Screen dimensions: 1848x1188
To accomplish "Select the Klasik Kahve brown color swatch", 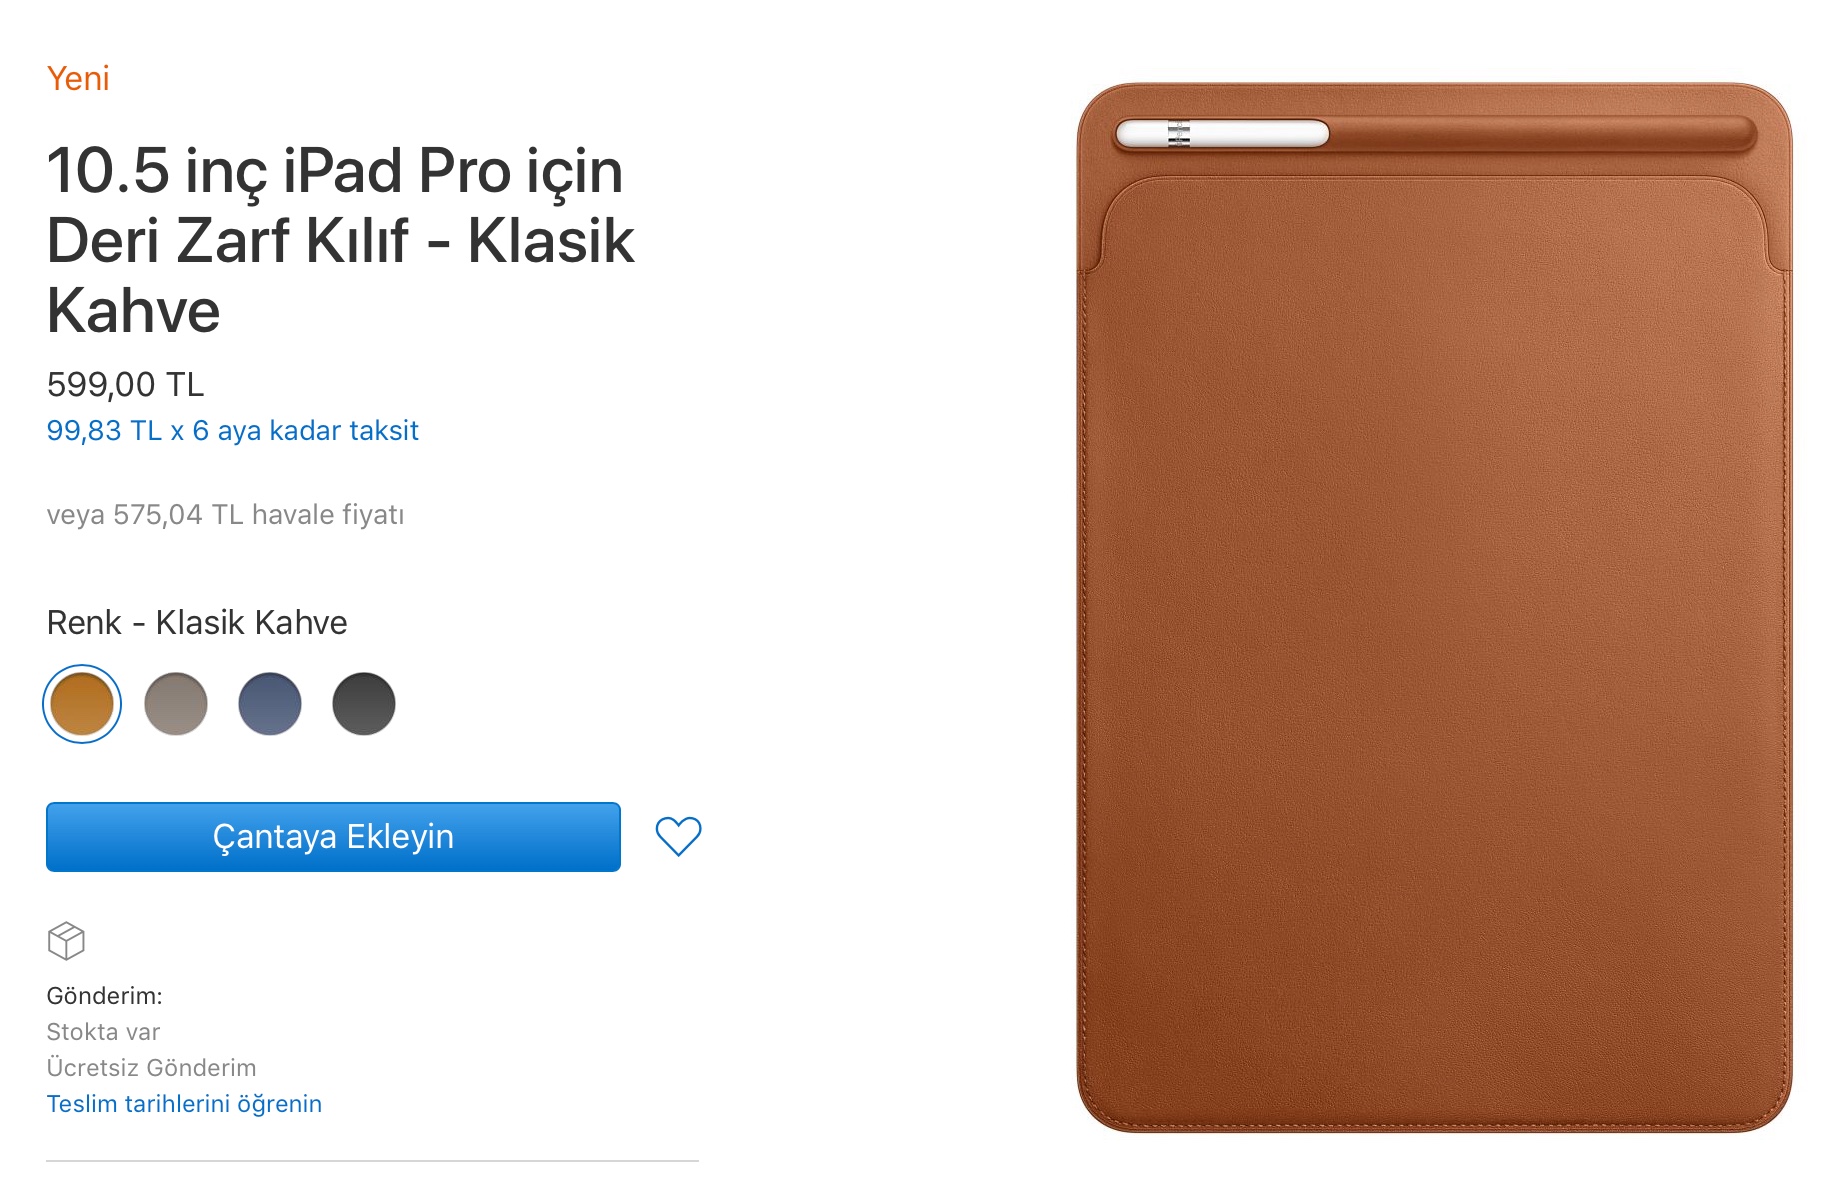I will point(82,704).
